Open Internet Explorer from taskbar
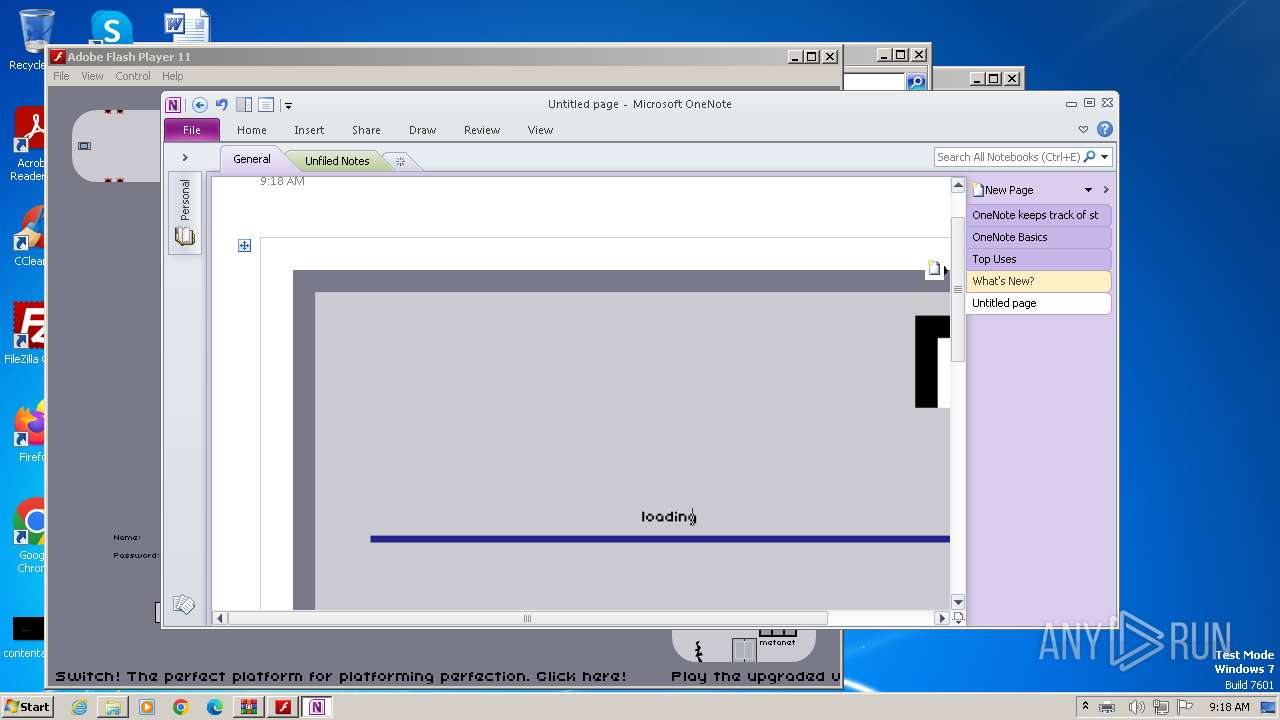This screenshot has height=720, width=1280. [x=79, y=707]
